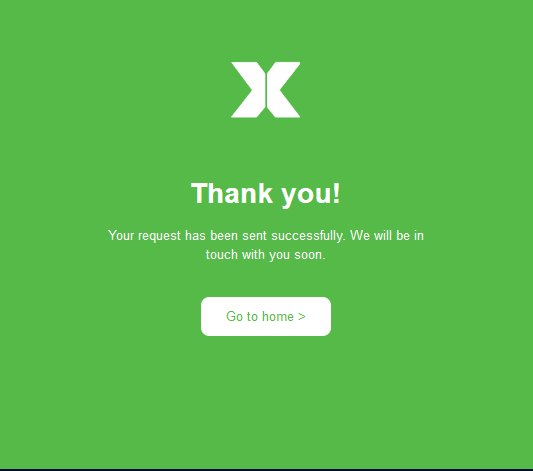
Task: Click the request sent confirmation message
Action: [x=266, y=245]
